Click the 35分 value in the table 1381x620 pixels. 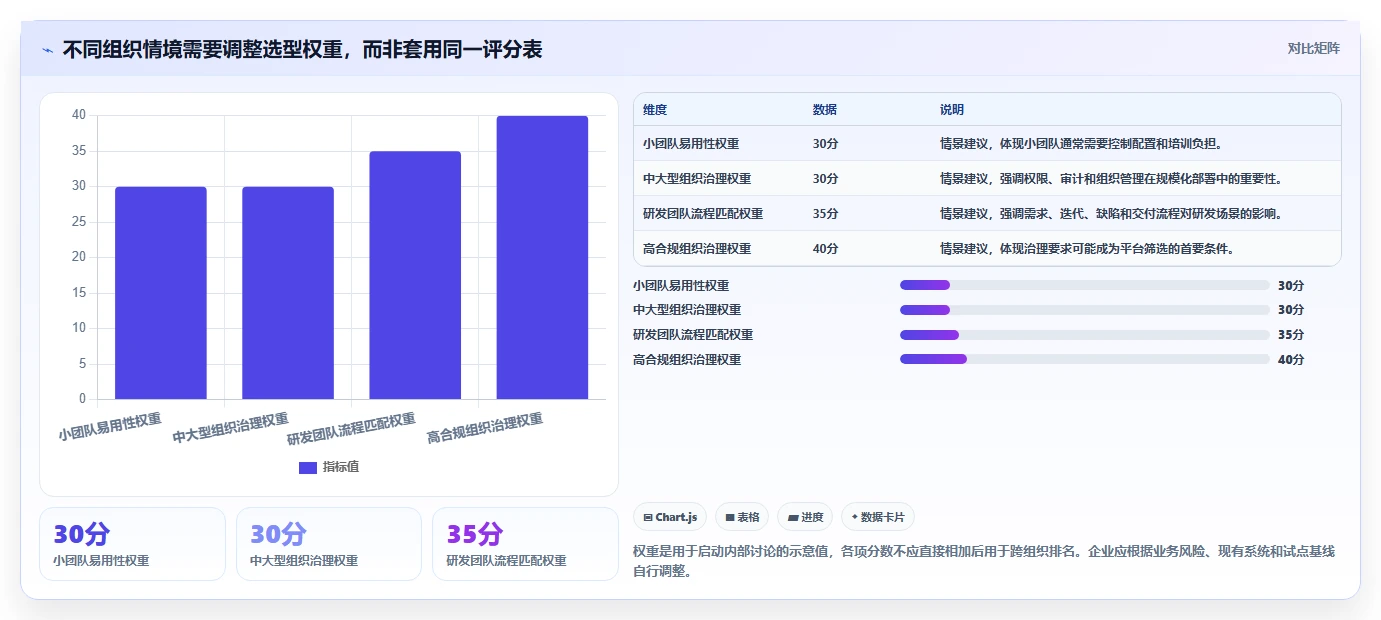(x=825, y=214)
